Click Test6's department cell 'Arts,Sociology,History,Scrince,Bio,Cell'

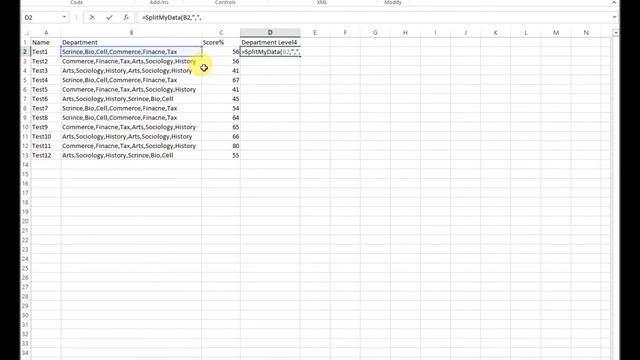pos(131,99)
